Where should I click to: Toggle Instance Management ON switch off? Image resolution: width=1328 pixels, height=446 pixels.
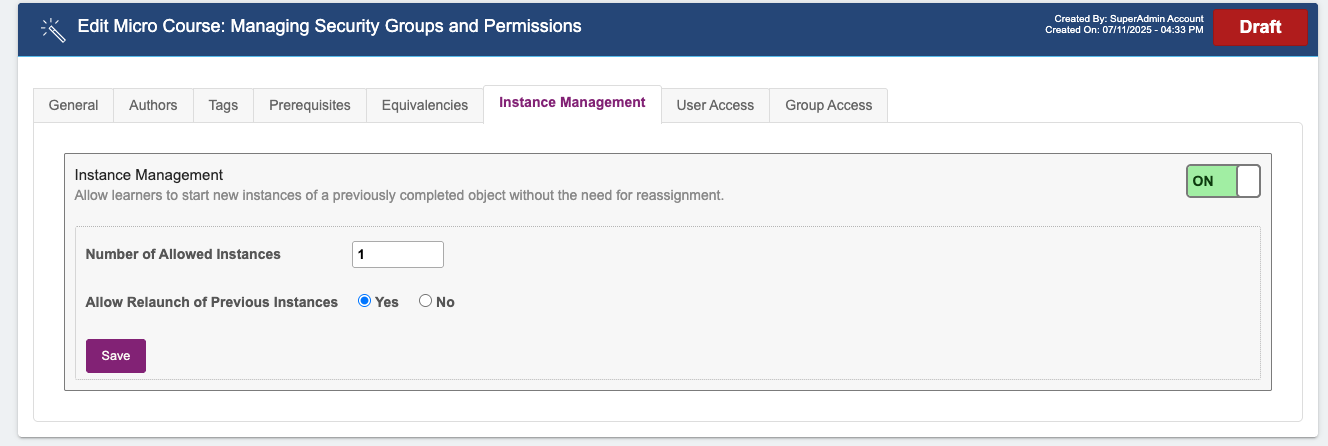click(x=1223, y=181)
